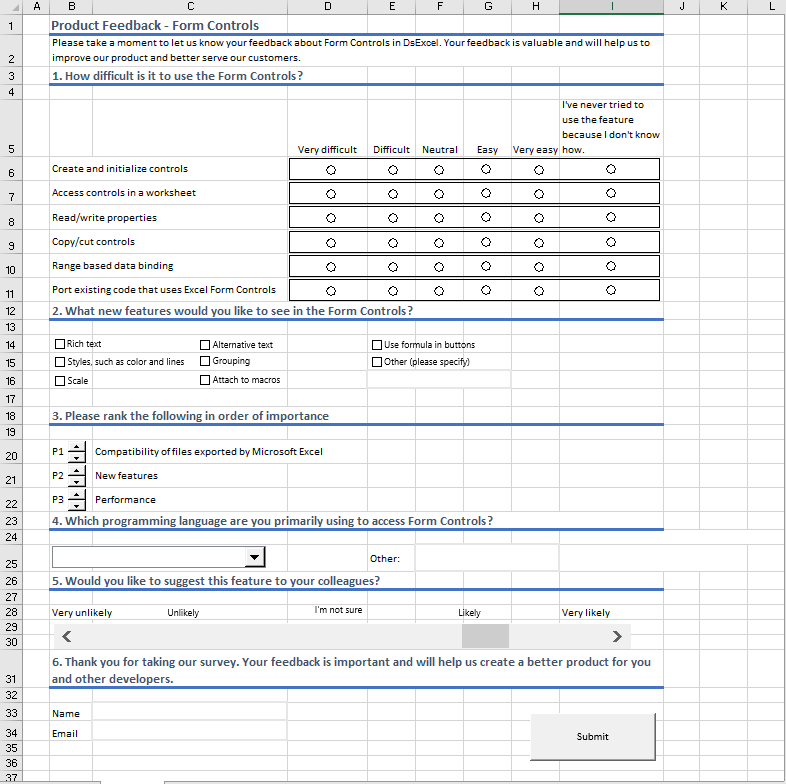786x784 pixels.
Task: Select column K header
Action: 723,7
